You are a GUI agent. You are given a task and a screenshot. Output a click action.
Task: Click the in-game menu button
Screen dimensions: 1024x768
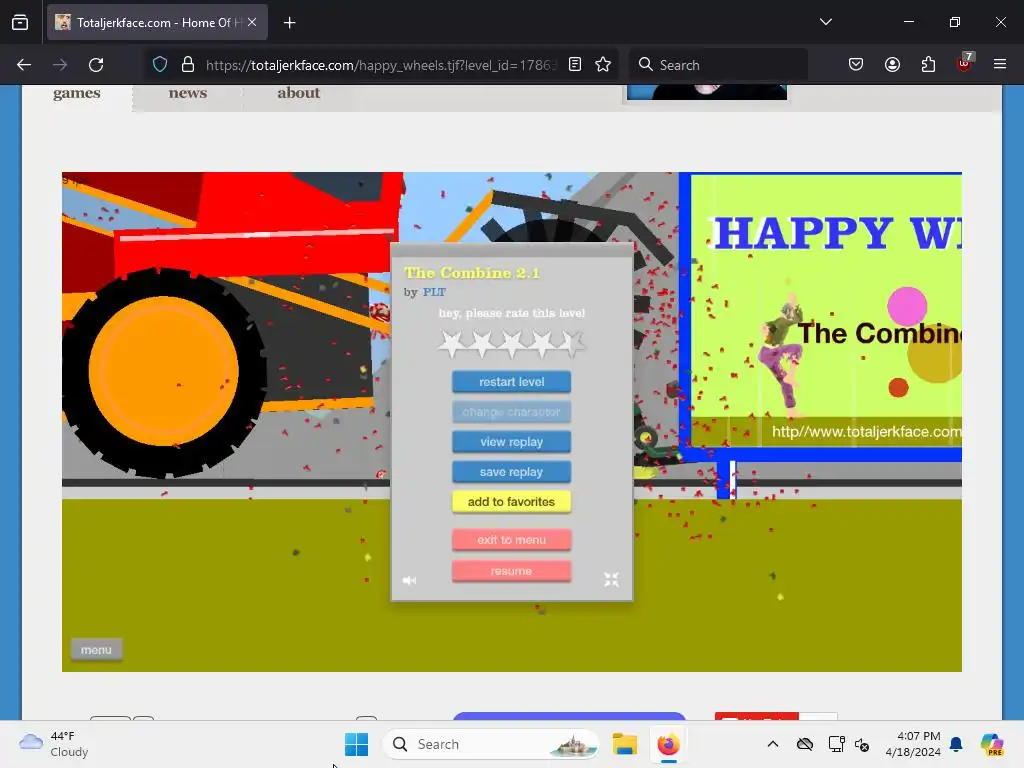(96, 650)
